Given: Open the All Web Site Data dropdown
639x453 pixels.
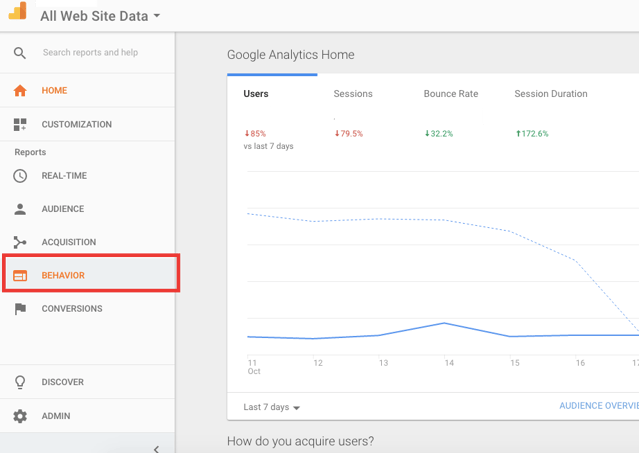Looking at the screenshot, I should point(100,16).
